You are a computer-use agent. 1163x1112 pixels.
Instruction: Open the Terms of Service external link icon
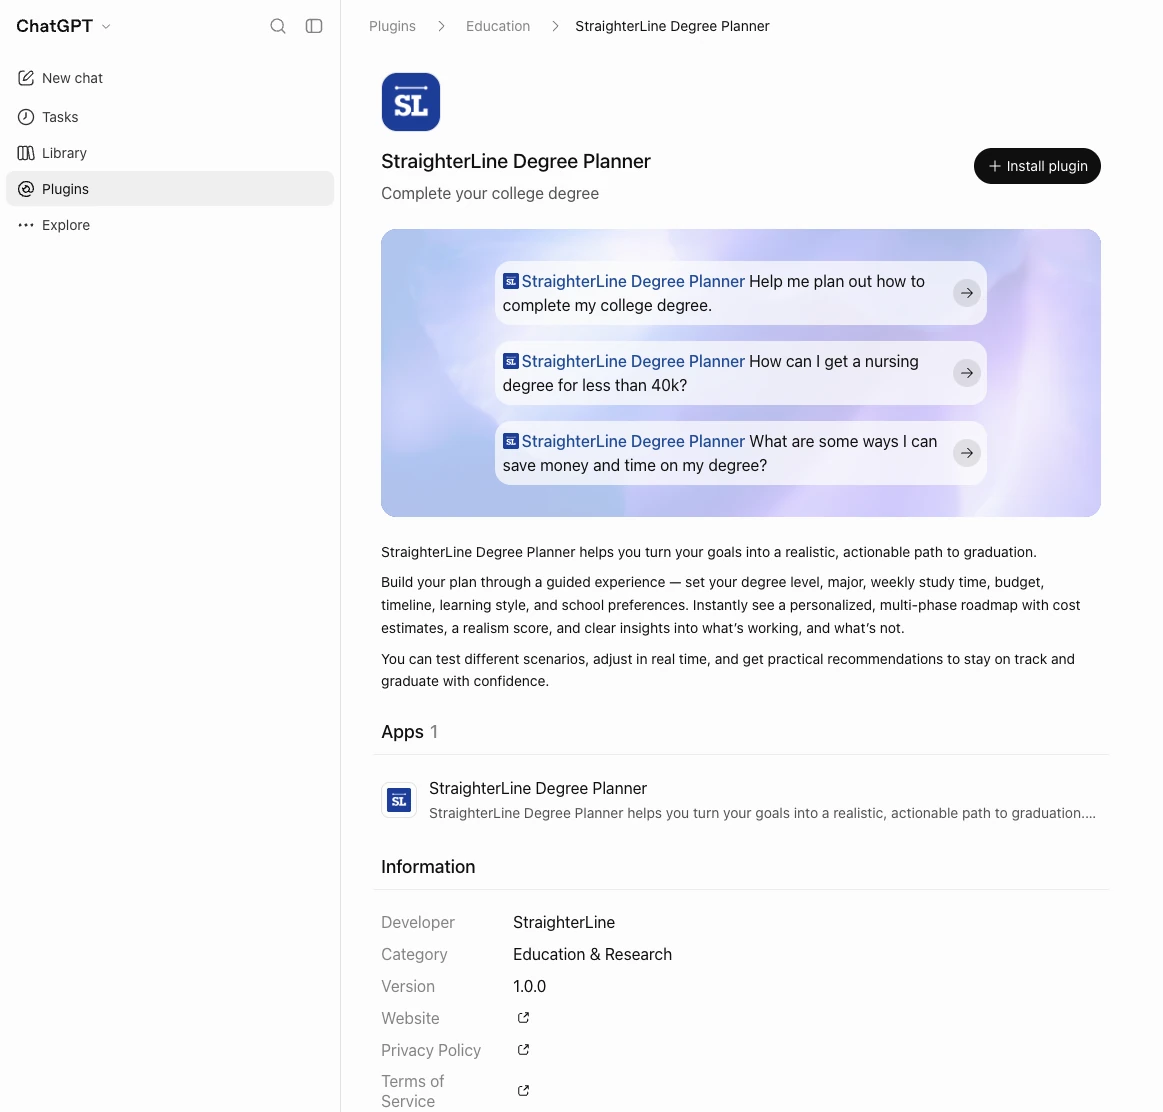pos(523,1090)
